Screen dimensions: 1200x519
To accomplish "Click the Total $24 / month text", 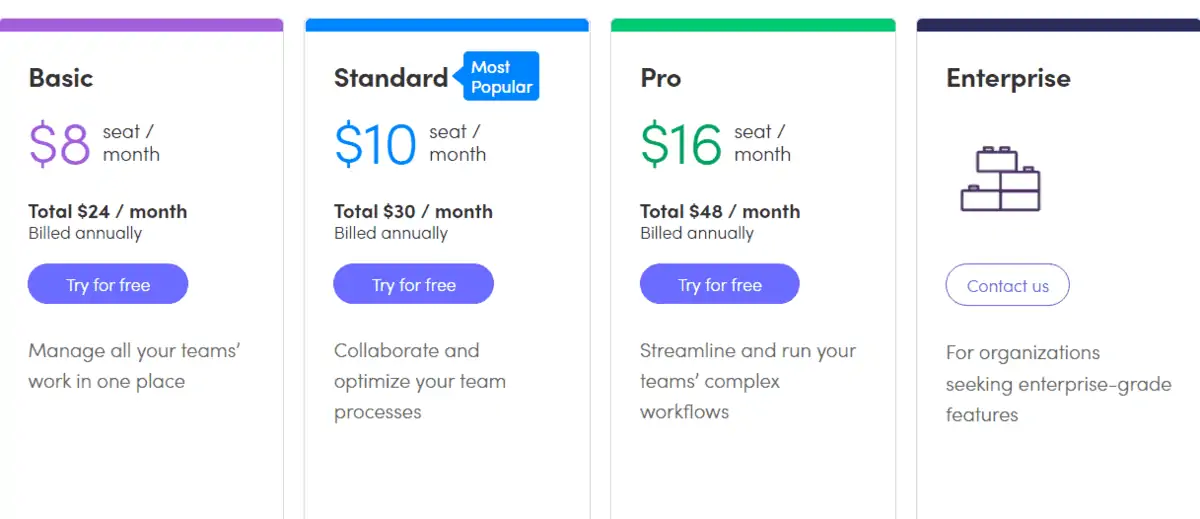I will [x=108, y=211].
